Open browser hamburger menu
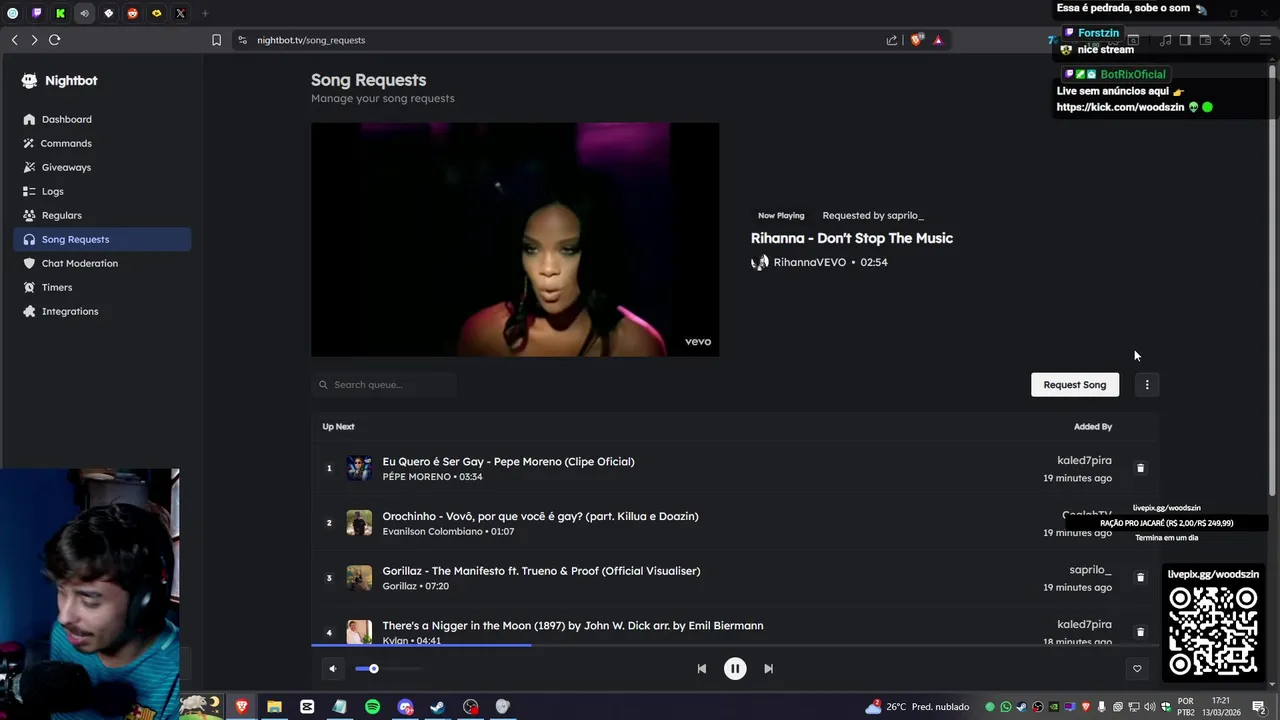 coord(1266,40)
